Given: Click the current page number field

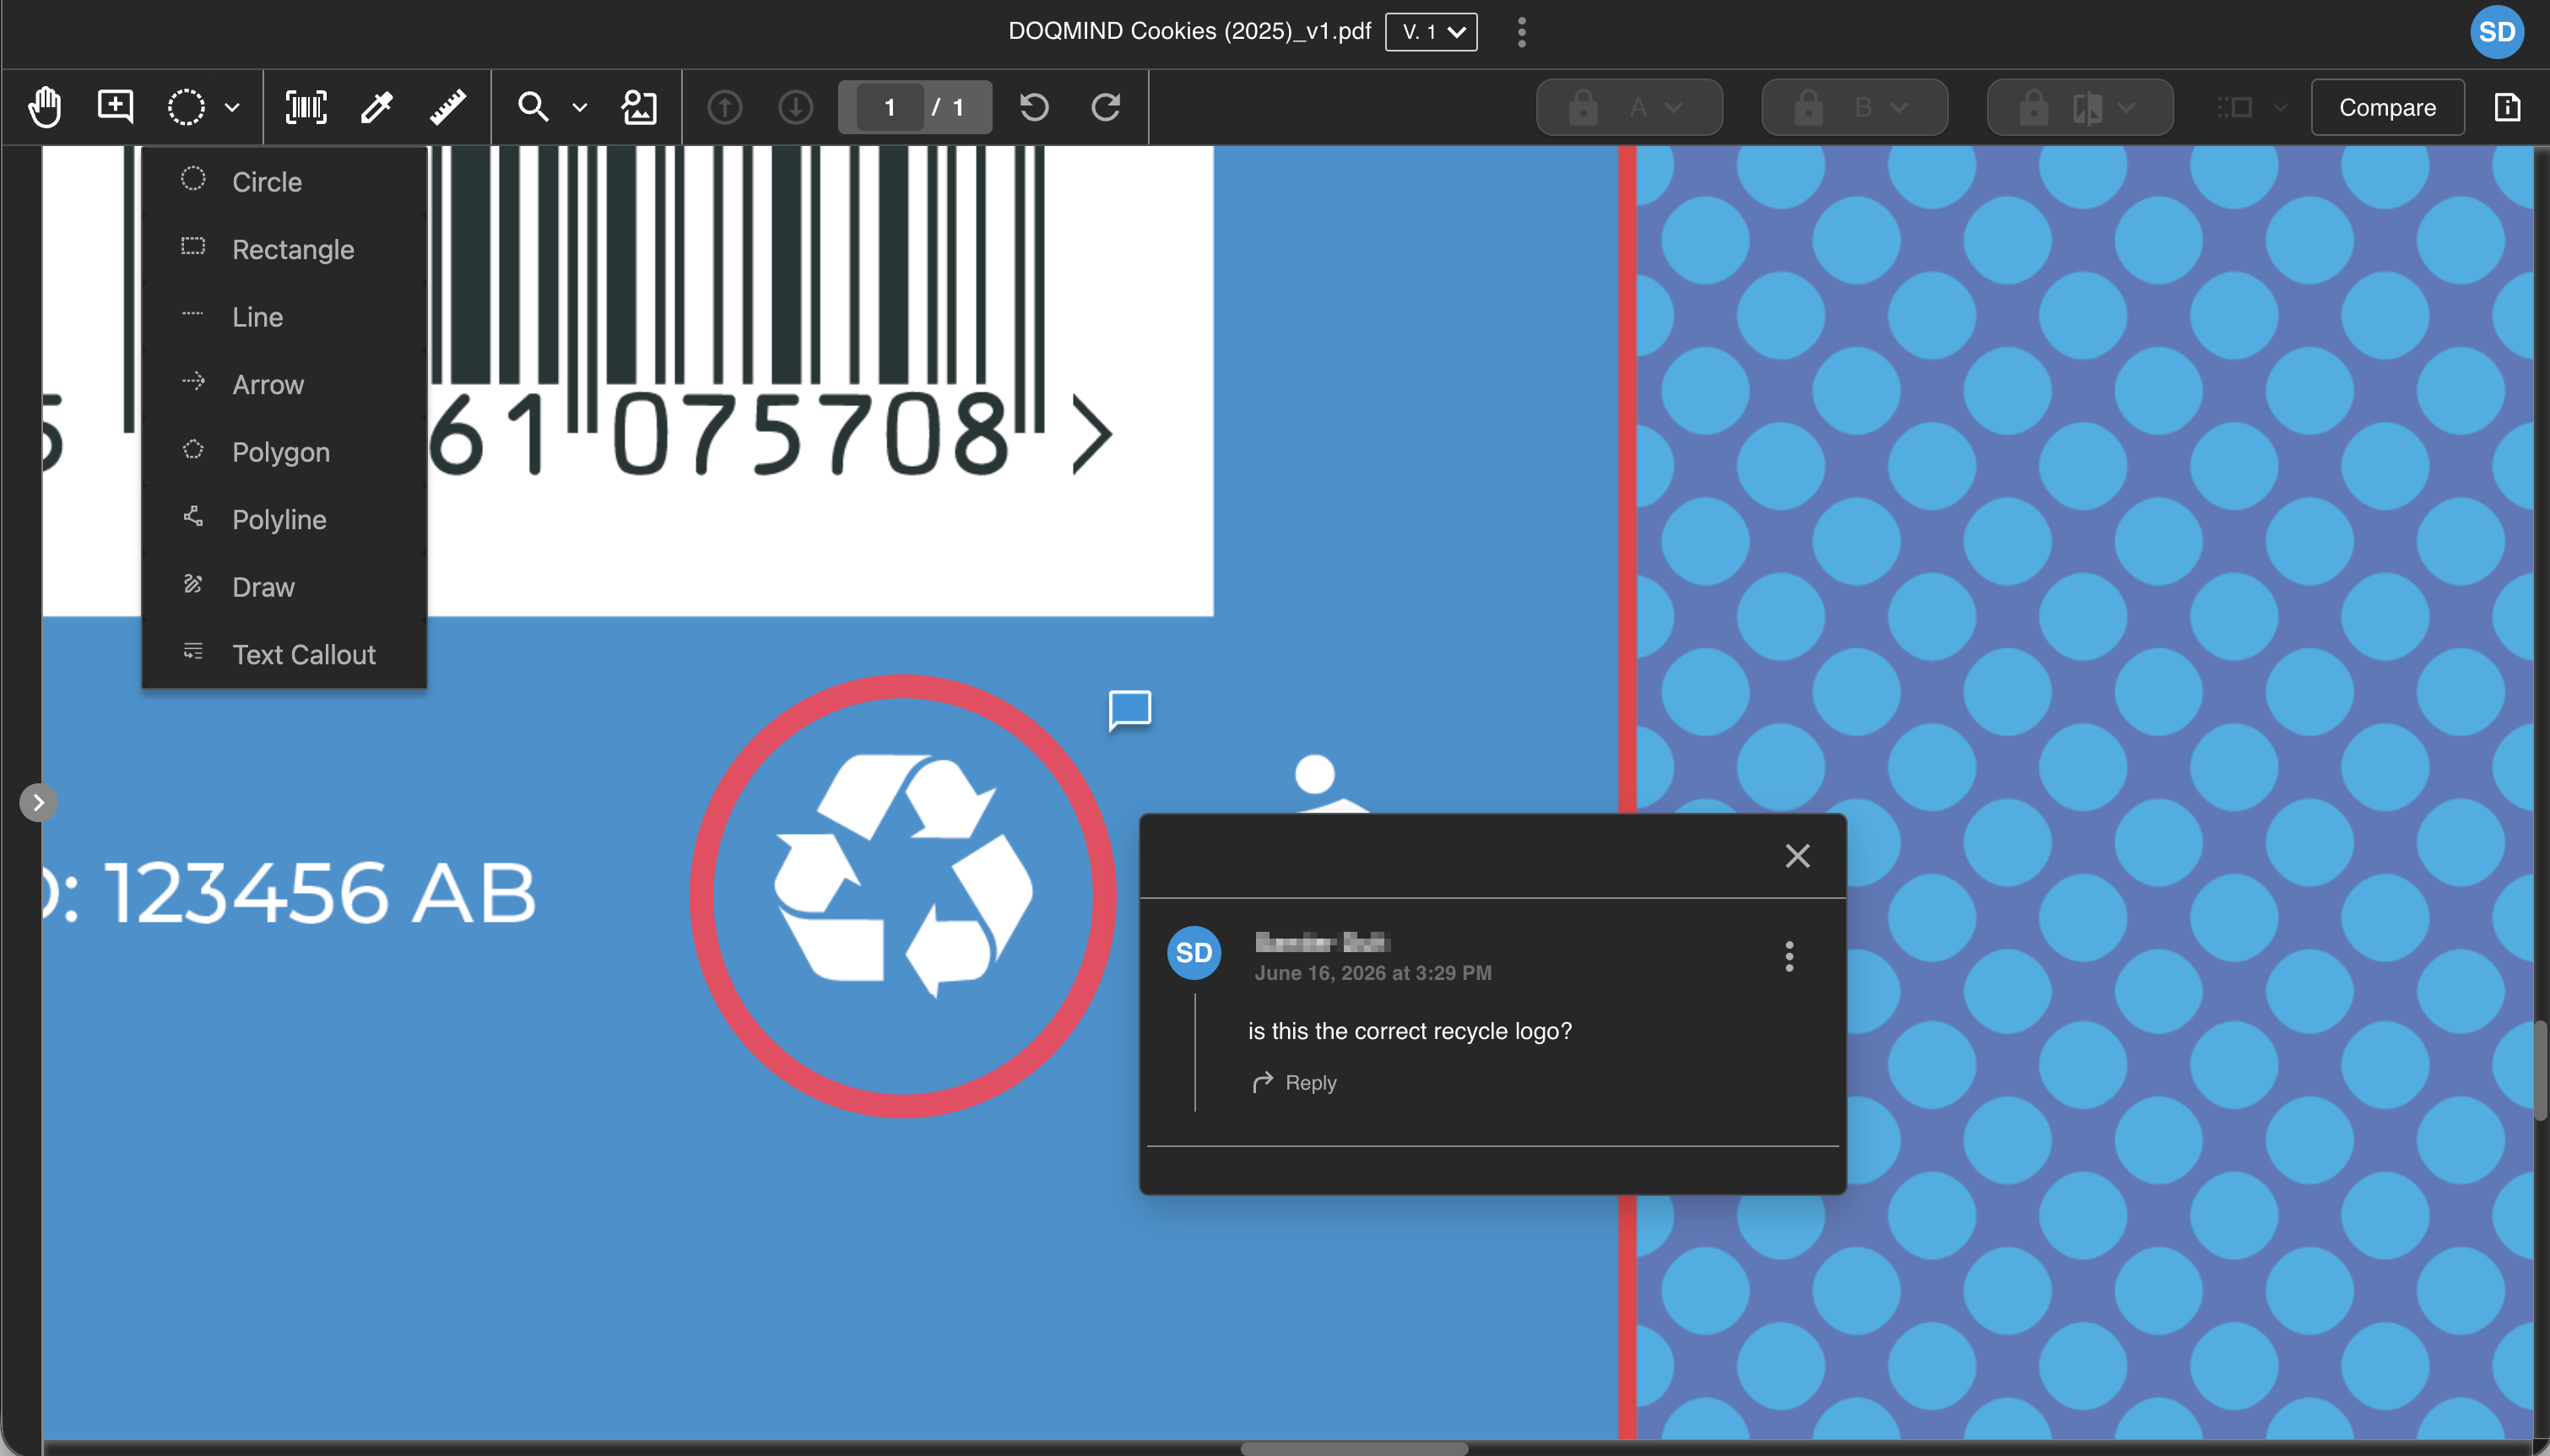Looking at the screenshot, I should [889, 107].
